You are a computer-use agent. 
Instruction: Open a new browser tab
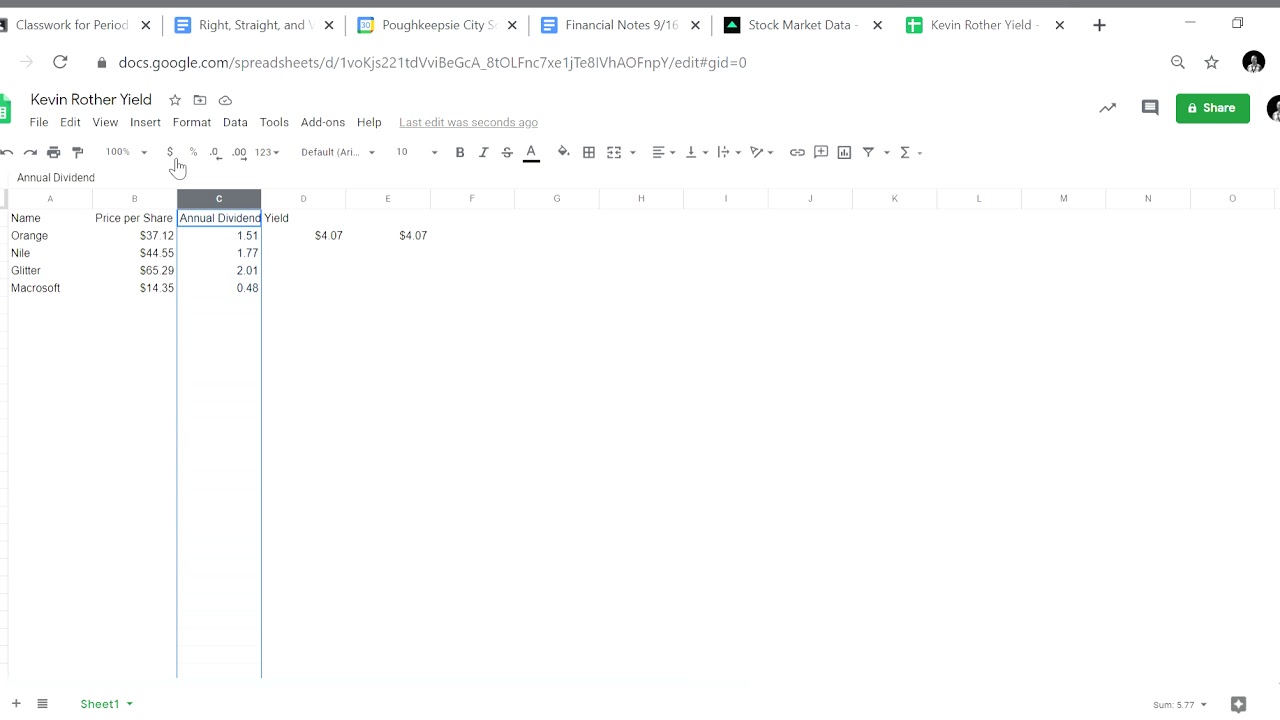click(x=1099, y=25)
